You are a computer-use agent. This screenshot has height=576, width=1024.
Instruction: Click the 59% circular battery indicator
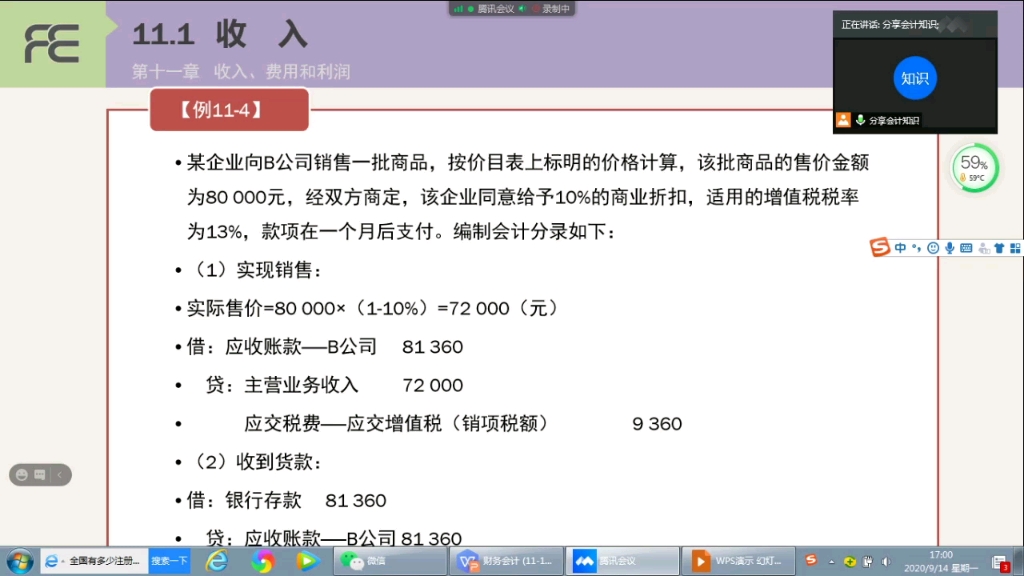975,170
